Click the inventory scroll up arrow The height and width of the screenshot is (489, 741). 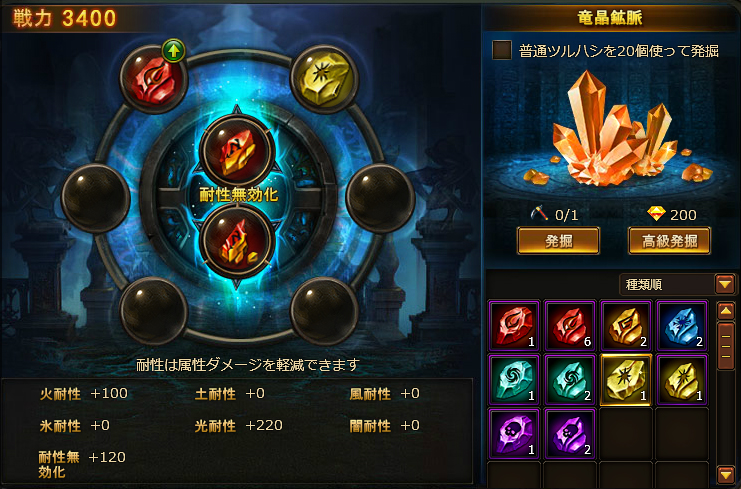click(x=725, y=311)
